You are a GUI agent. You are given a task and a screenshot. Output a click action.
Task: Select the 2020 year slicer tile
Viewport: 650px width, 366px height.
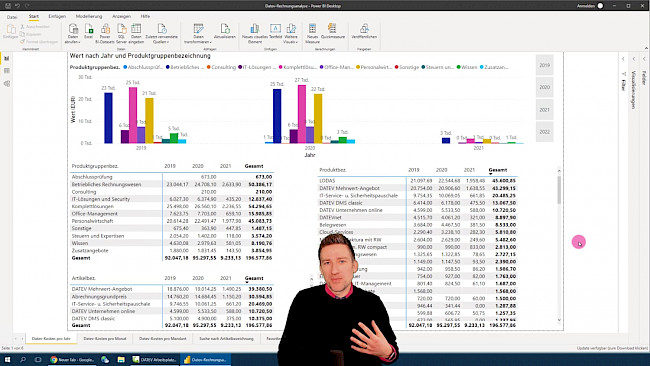pyautogui.click(x=544, y=87)
